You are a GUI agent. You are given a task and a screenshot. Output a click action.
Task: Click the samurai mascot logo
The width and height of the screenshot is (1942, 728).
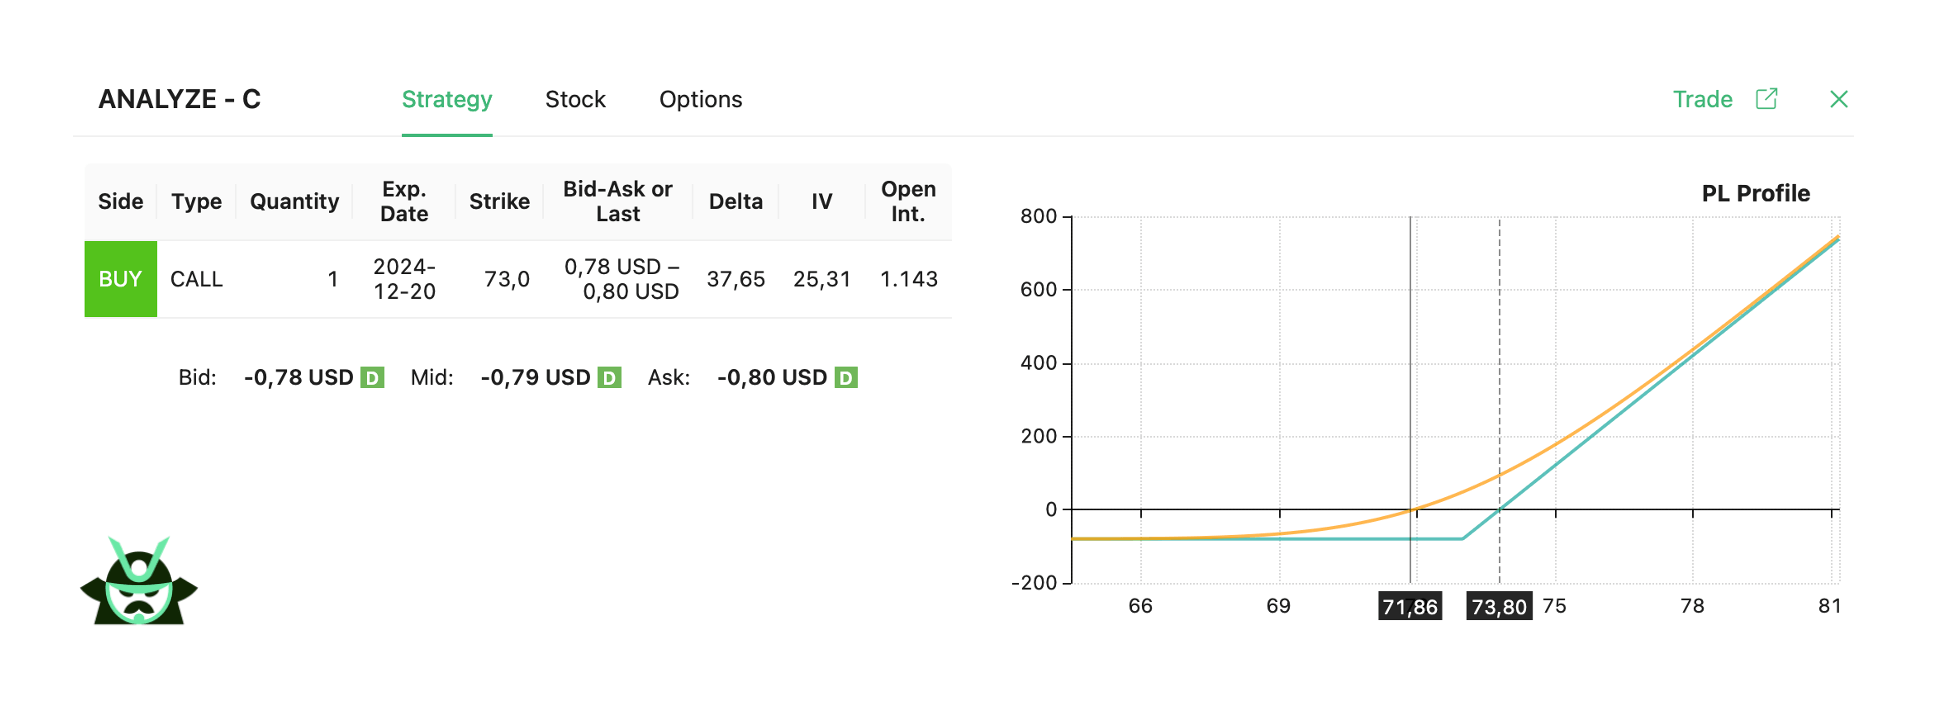[x=139, y=581]
